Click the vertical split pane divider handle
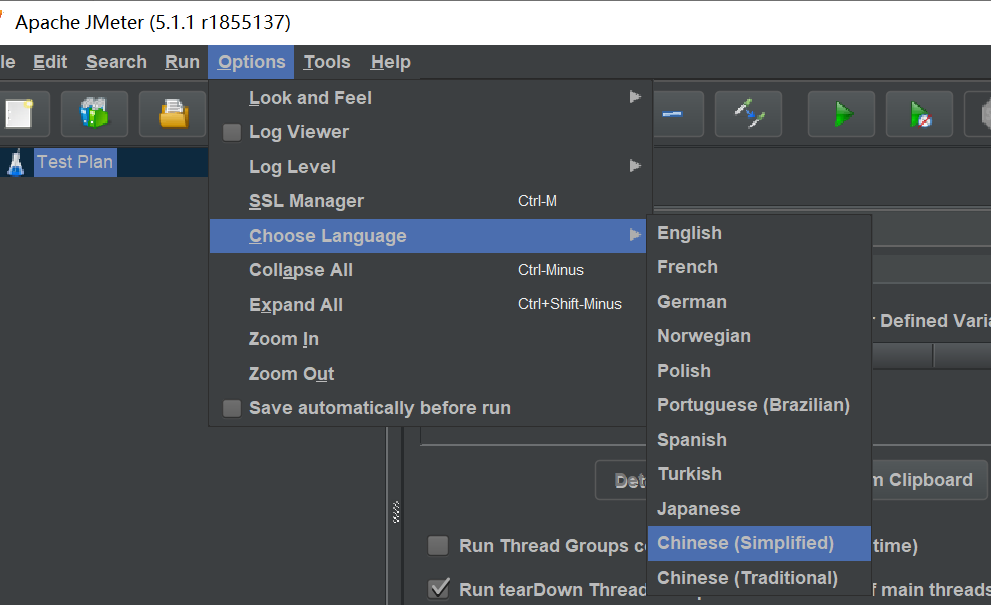 [396, 512]
